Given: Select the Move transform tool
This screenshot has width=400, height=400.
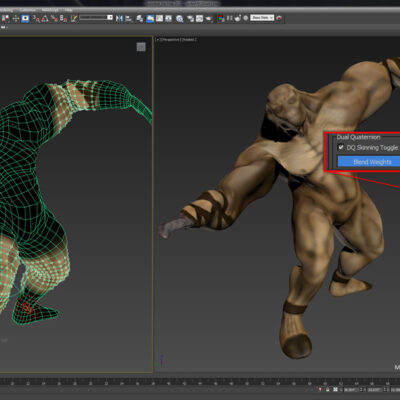Looking at the screenshot, I should [x=16, y=18].
